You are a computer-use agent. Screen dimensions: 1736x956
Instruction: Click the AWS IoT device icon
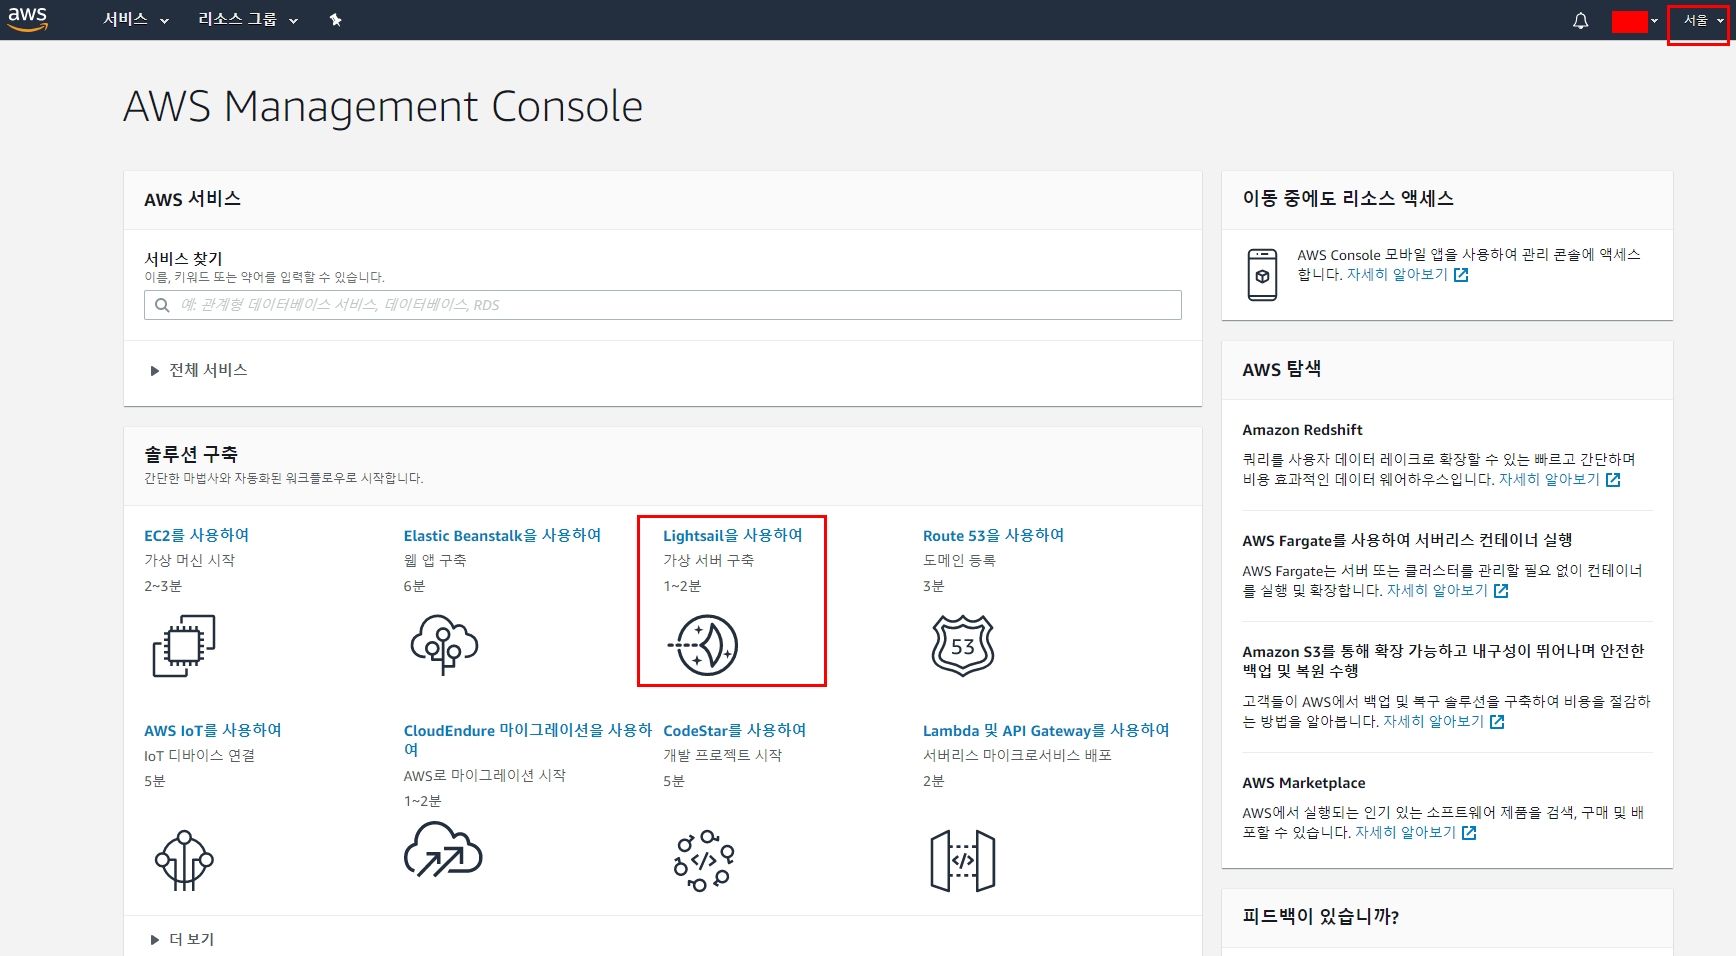coord(184,860)
